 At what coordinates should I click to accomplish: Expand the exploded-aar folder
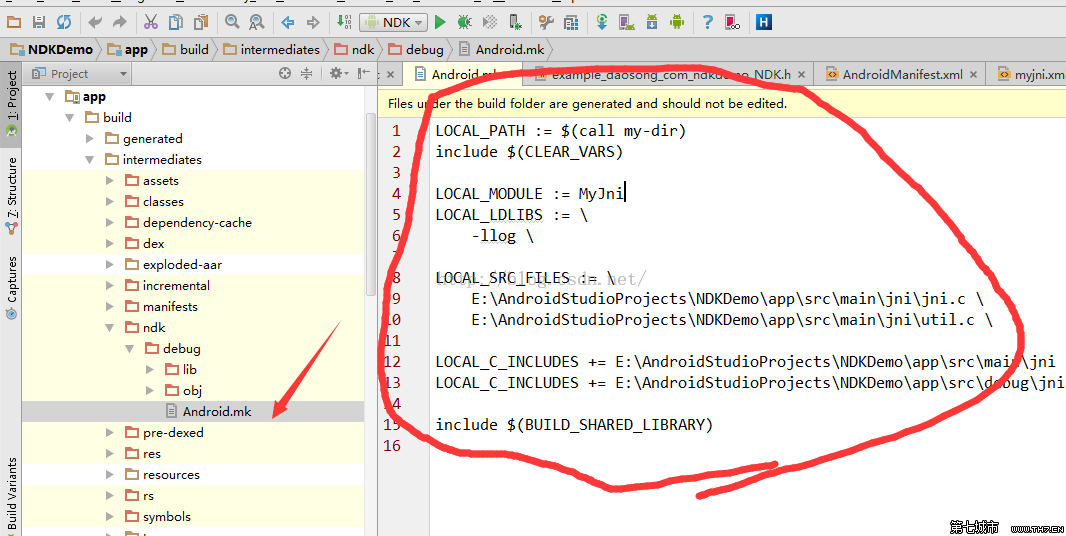coord(109,265)
